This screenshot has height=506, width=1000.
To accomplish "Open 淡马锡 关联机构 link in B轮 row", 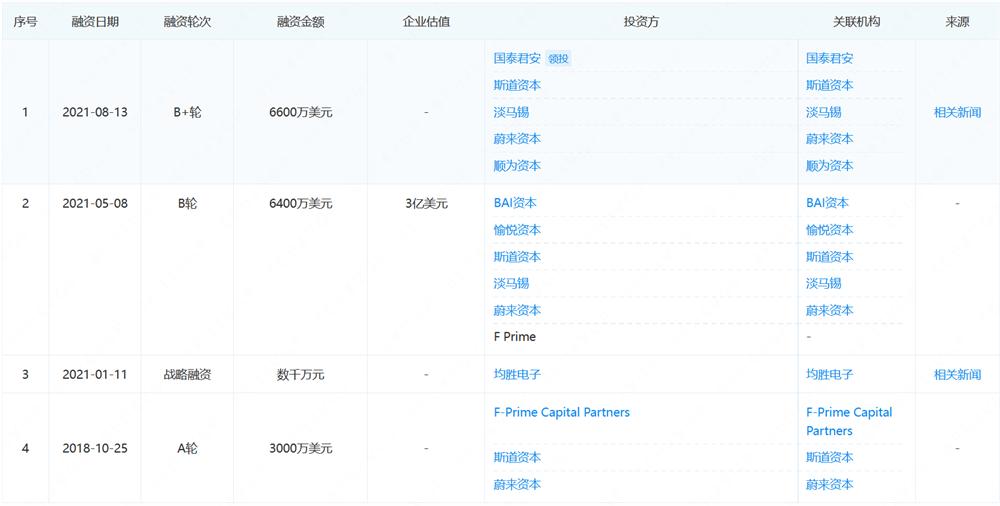I will [x=823, y=283].
